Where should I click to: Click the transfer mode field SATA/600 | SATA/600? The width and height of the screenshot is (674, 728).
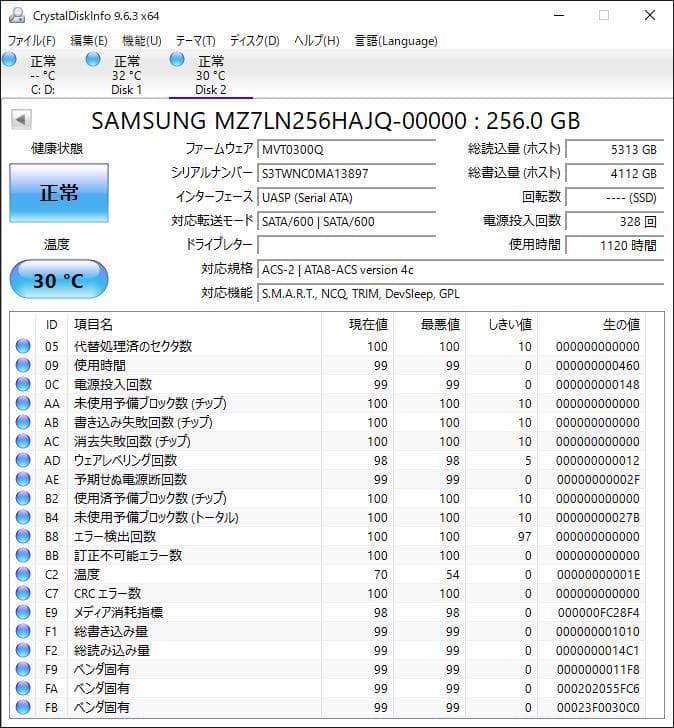coord(346,221)
